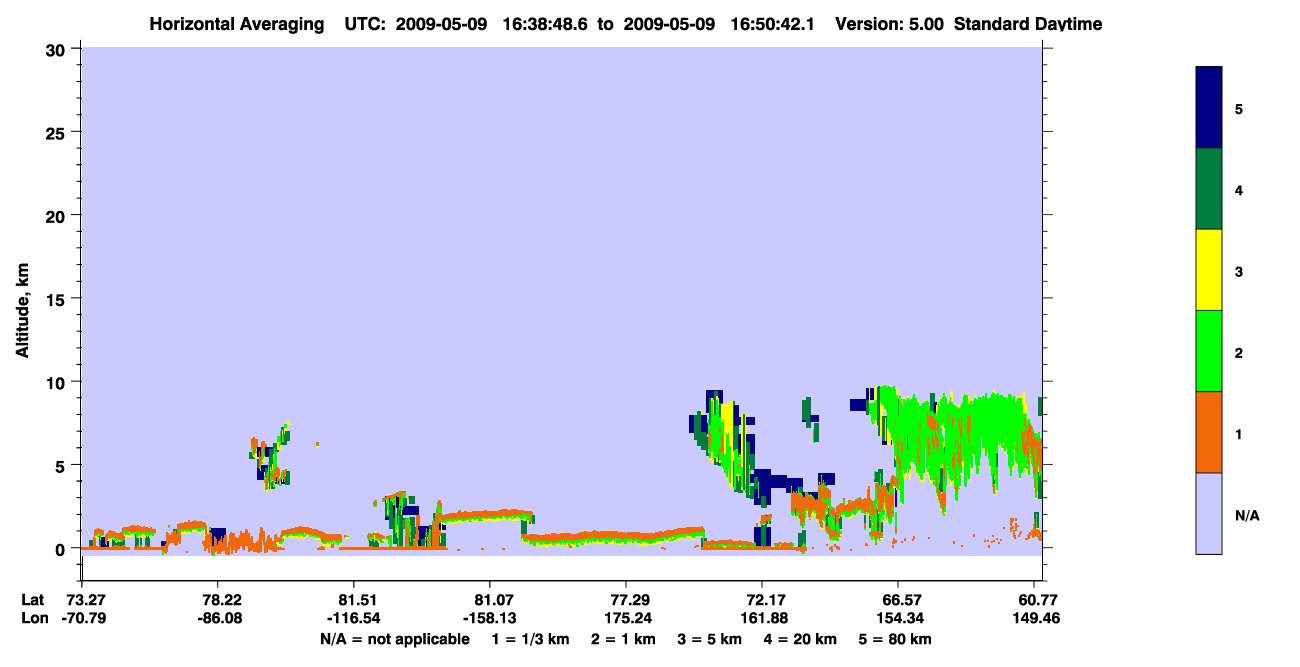Click the 'Lon' row label
The width and height of the screenshot is (1300, 667).
pyautogui.click(x=33, y=618)
